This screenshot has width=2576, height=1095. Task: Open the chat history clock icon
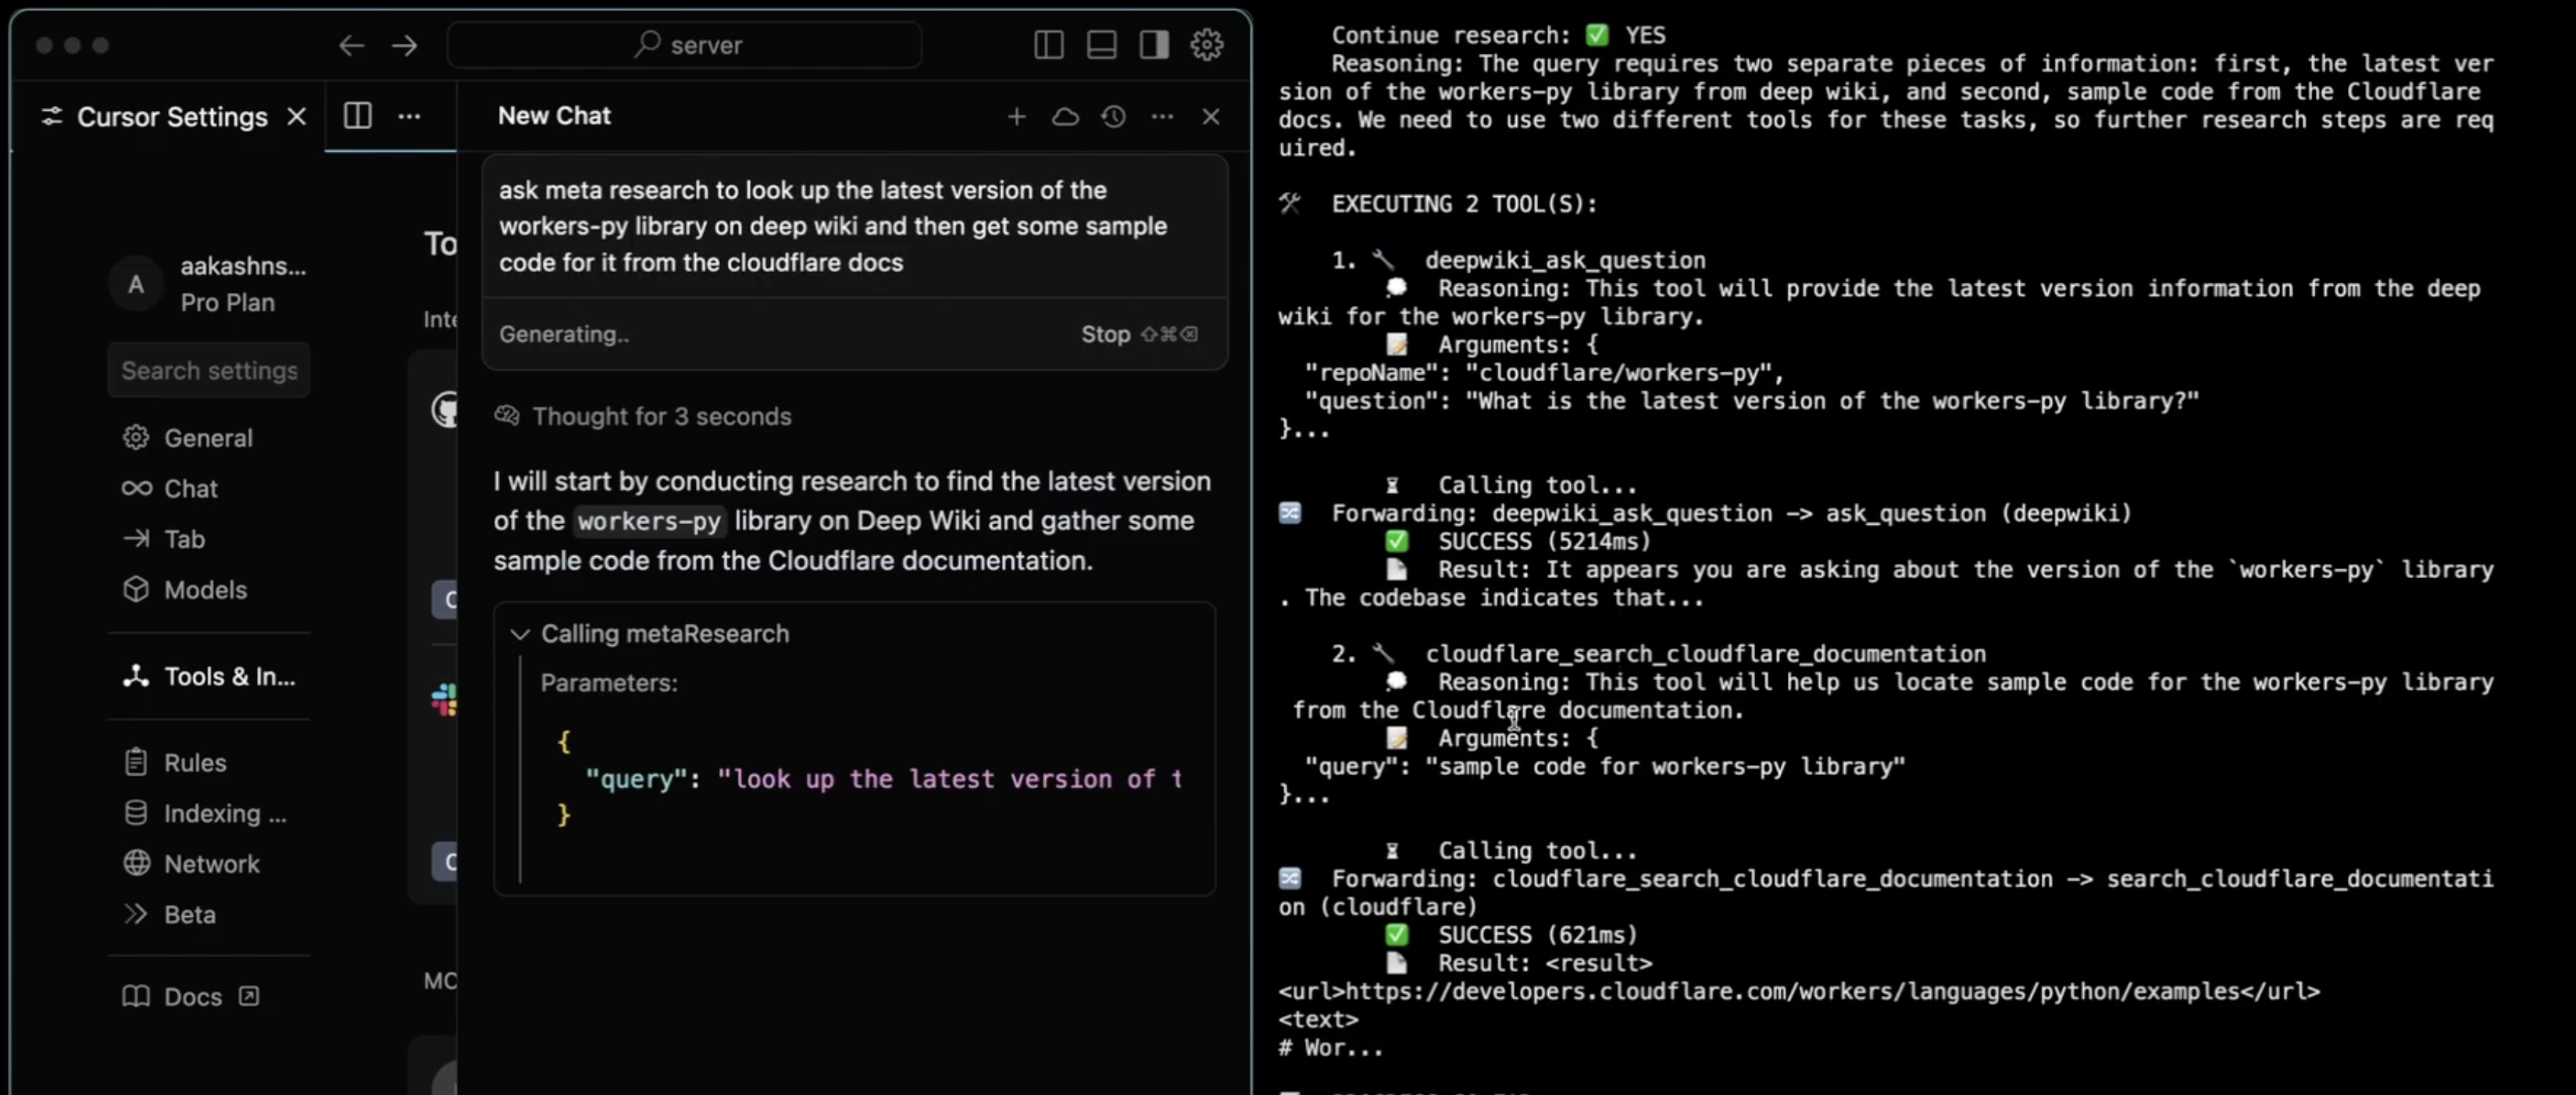[1113, 117]
